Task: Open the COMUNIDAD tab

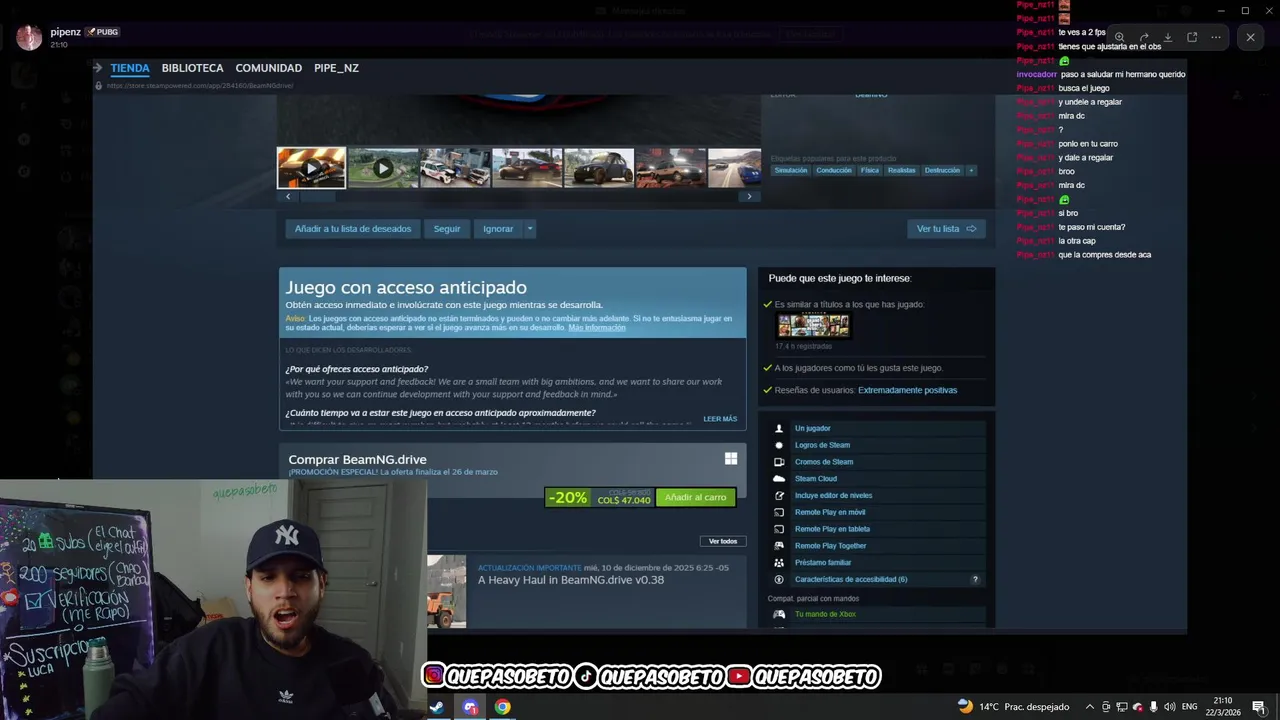Action: [x=268, y=68]
